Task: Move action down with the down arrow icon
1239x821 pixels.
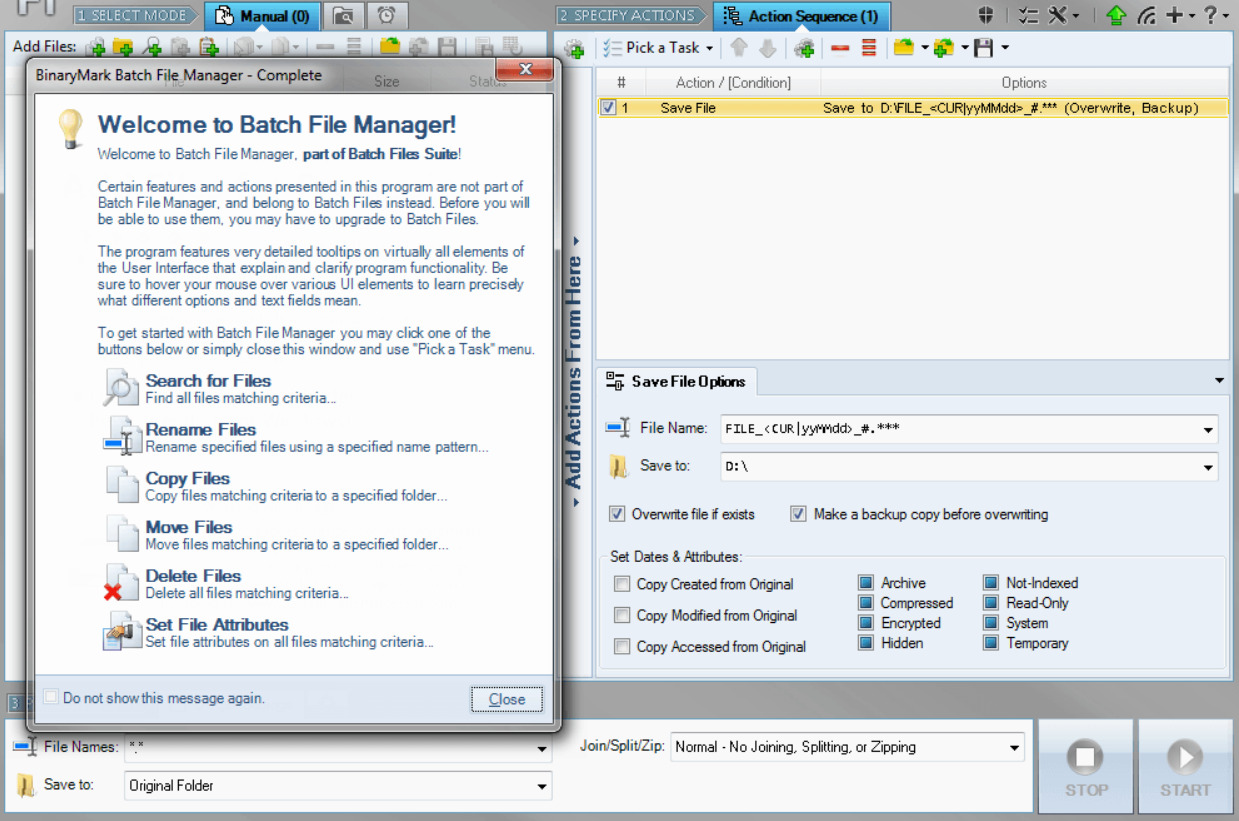Action: (x=767, y=48)
